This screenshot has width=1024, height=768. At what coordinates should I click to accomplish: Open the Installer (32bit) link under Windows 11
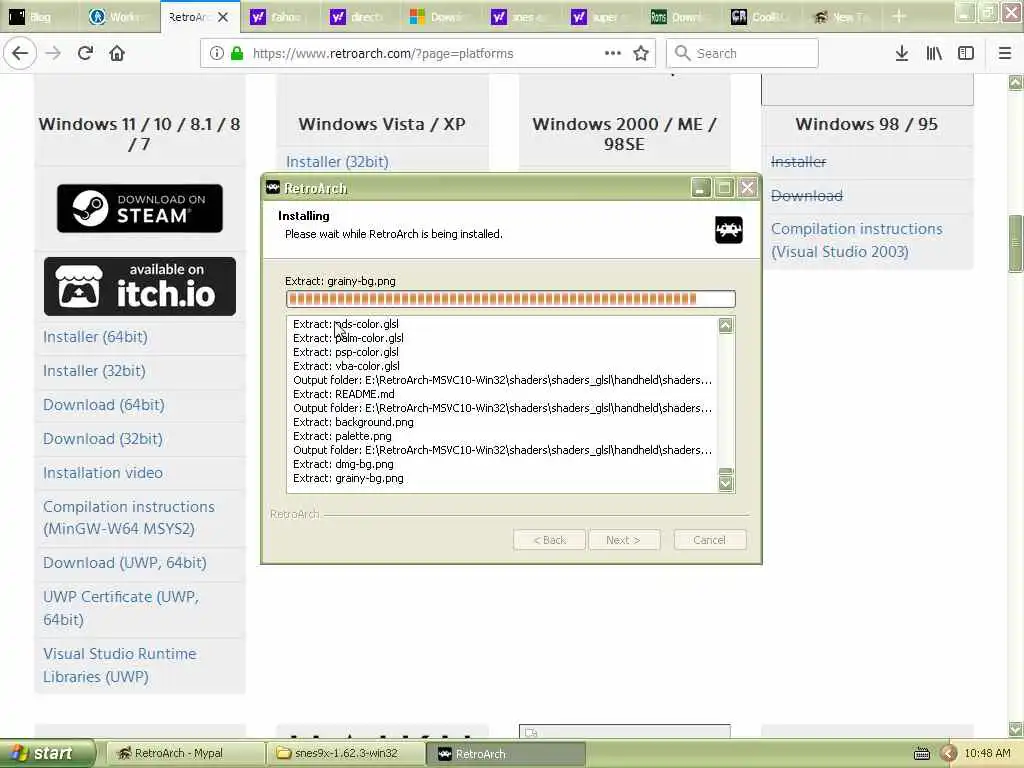pos(94,371)
